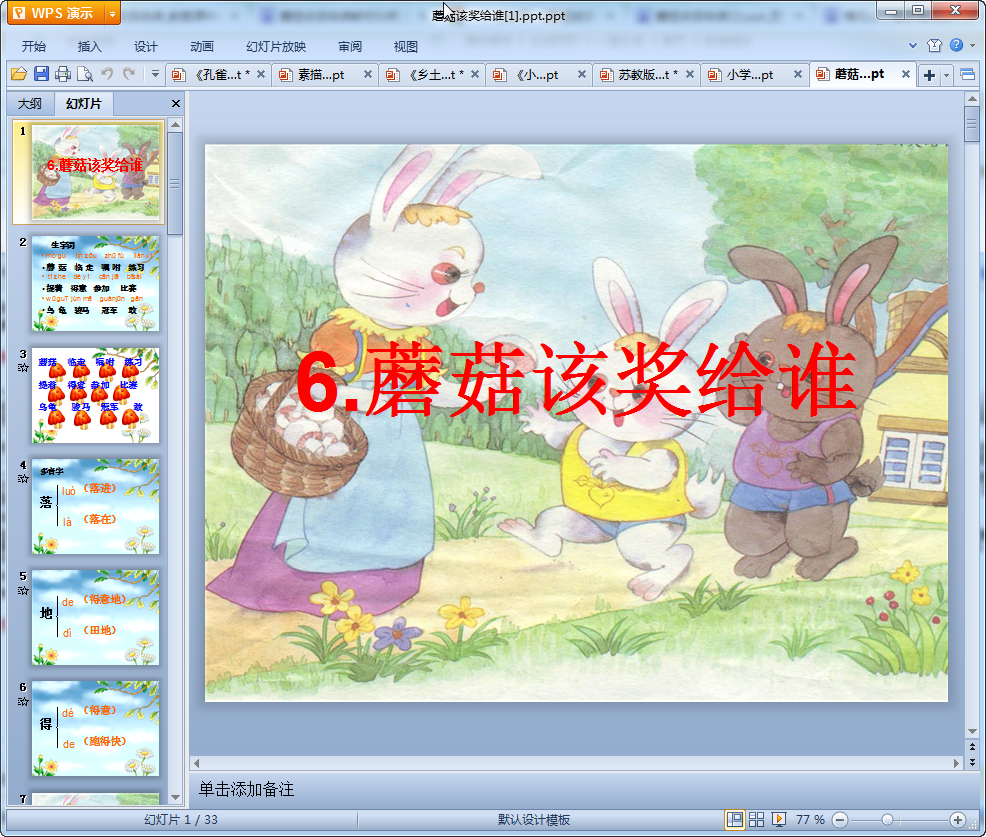Click animation star icon beside slide 6

click(x=23, y=701)
